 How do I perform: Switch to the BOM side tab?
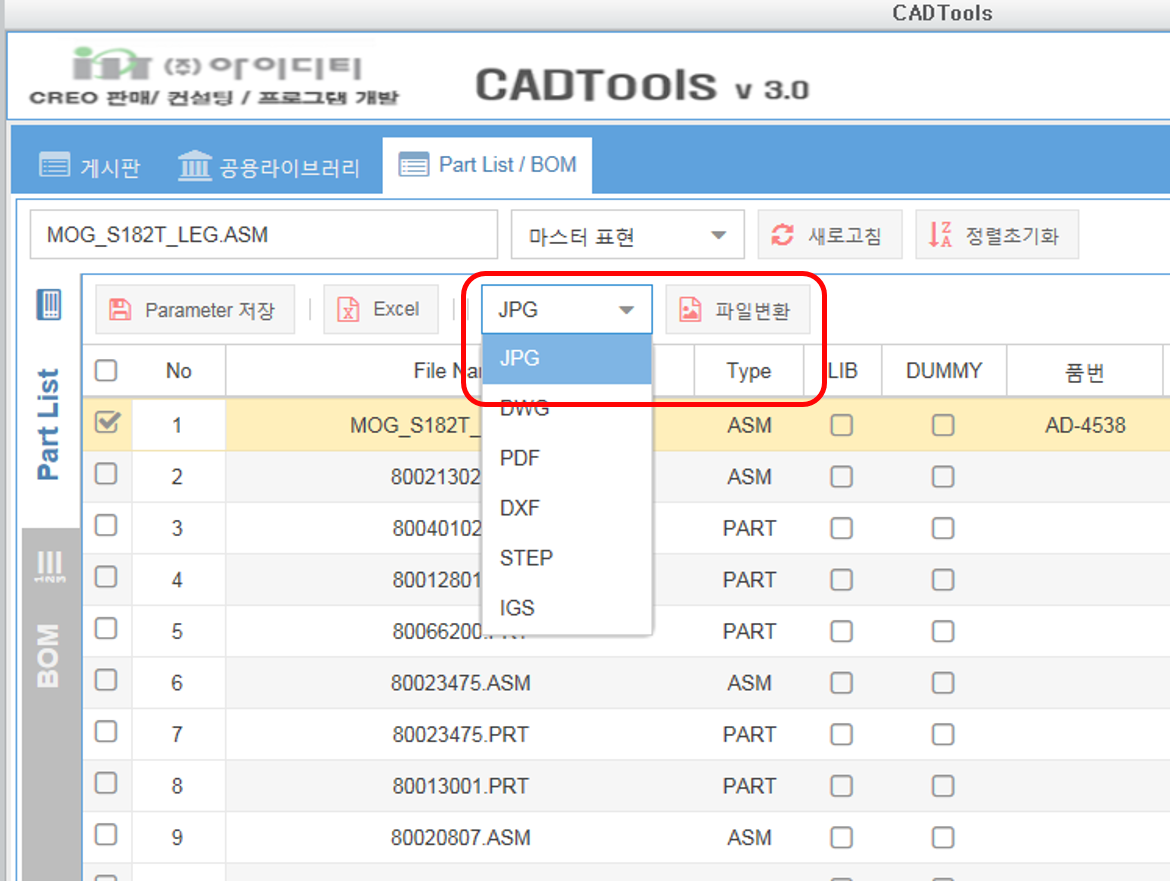pos(49,655)
